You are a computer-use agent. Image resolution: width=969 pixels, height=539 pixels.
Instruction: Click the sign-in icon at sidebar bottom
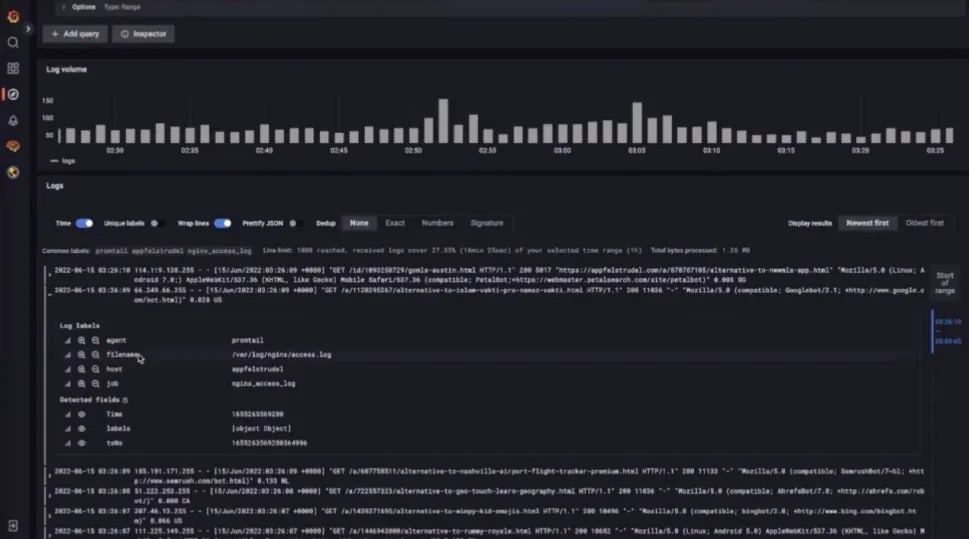click(x=13, y=526)
